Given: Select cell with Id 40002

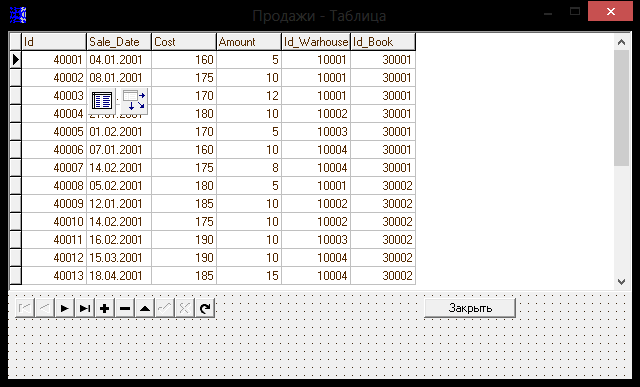Looking at the screenshot, I should click(x=54, y=78).
